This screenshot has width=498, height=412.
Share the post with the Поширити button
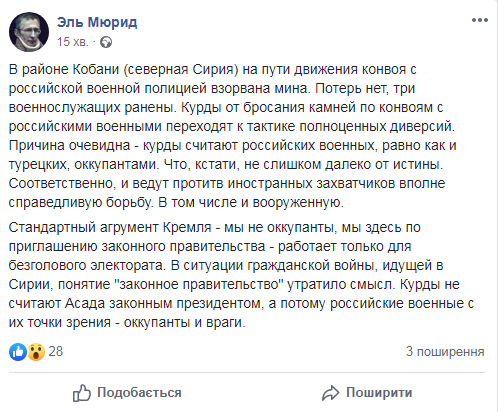point(367,393)
